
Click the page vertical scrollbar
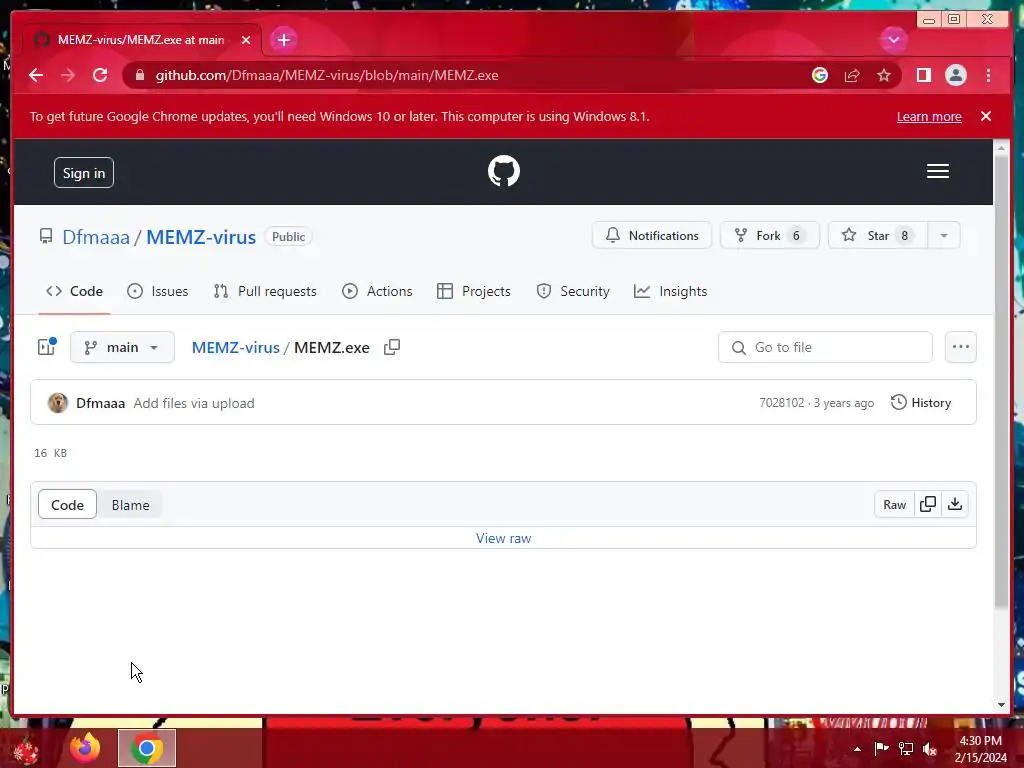1001,382
